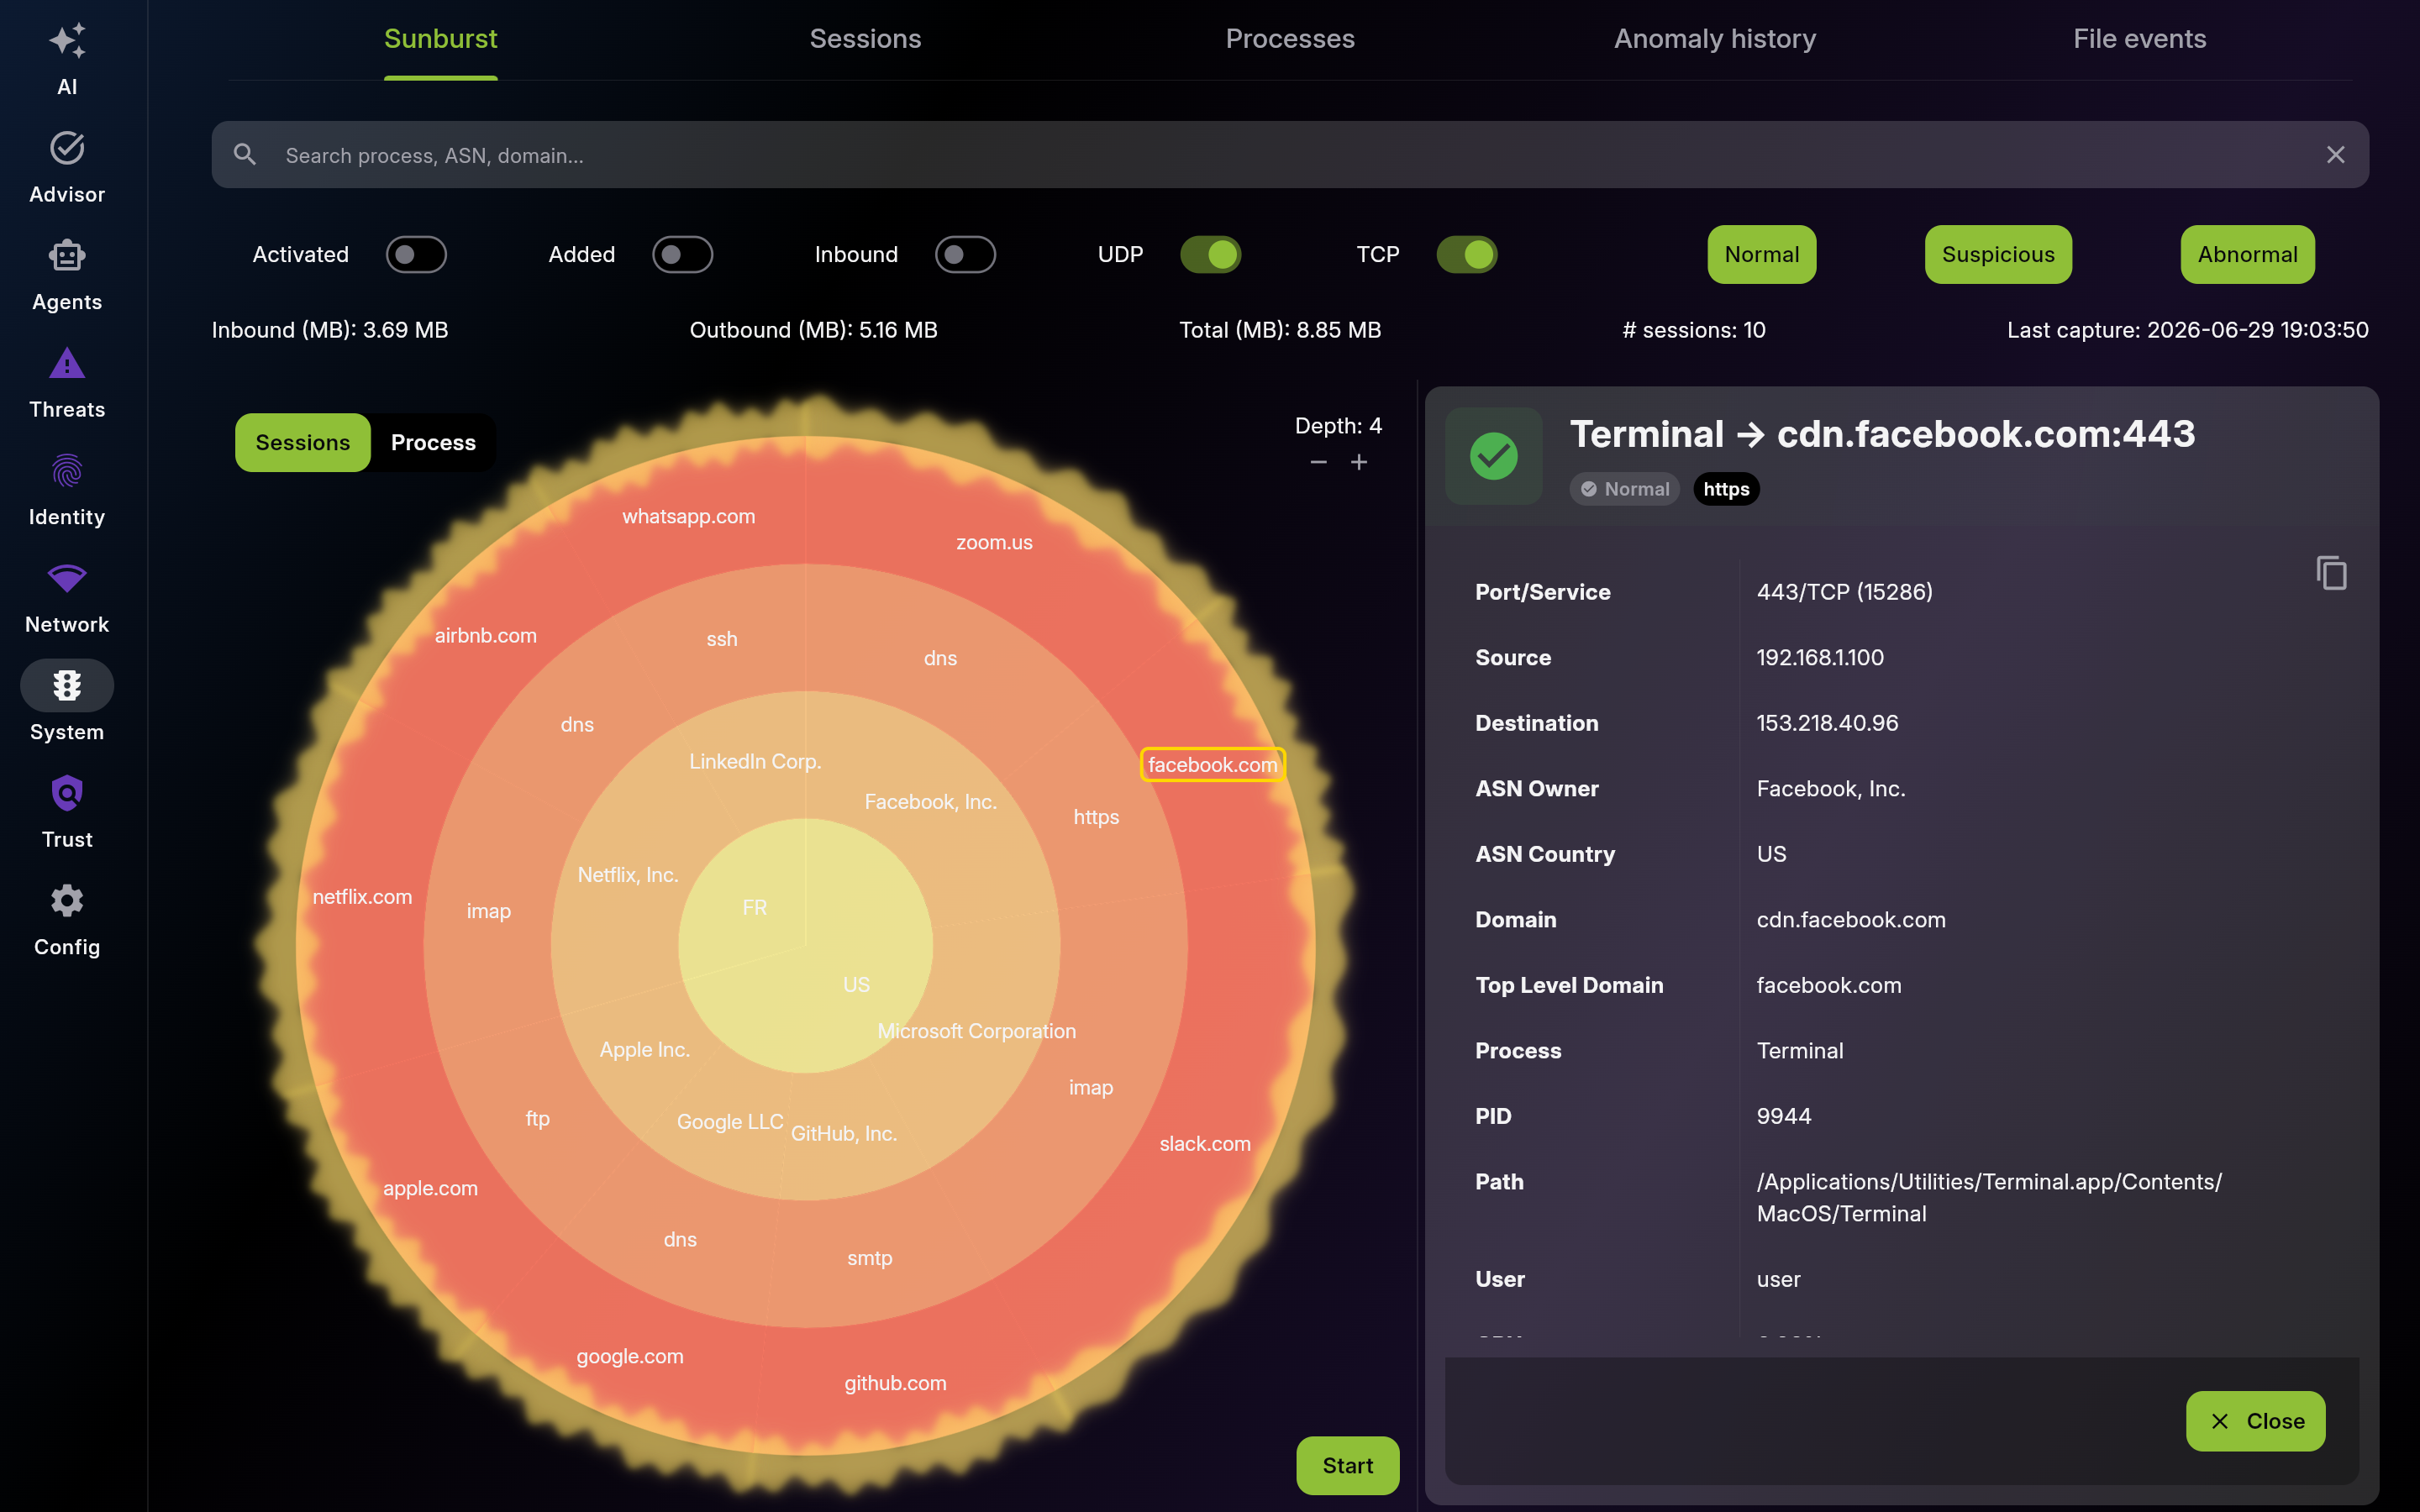
Task: Open the Anomaly history tab
Action: 1715,39
